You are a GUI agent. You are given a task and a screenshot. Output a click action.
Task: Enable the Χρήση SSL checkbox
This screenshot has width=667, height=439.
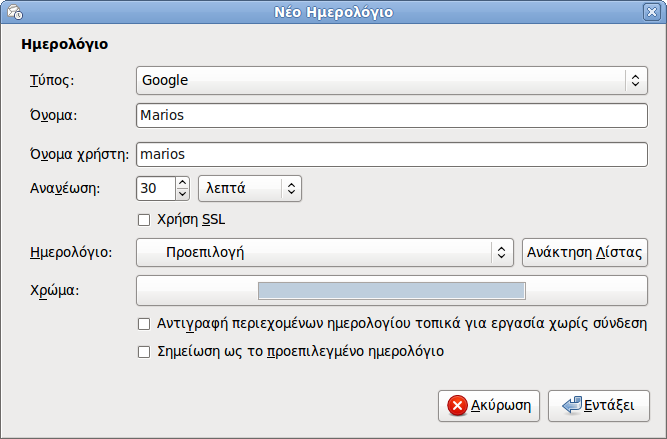point(144,220)
